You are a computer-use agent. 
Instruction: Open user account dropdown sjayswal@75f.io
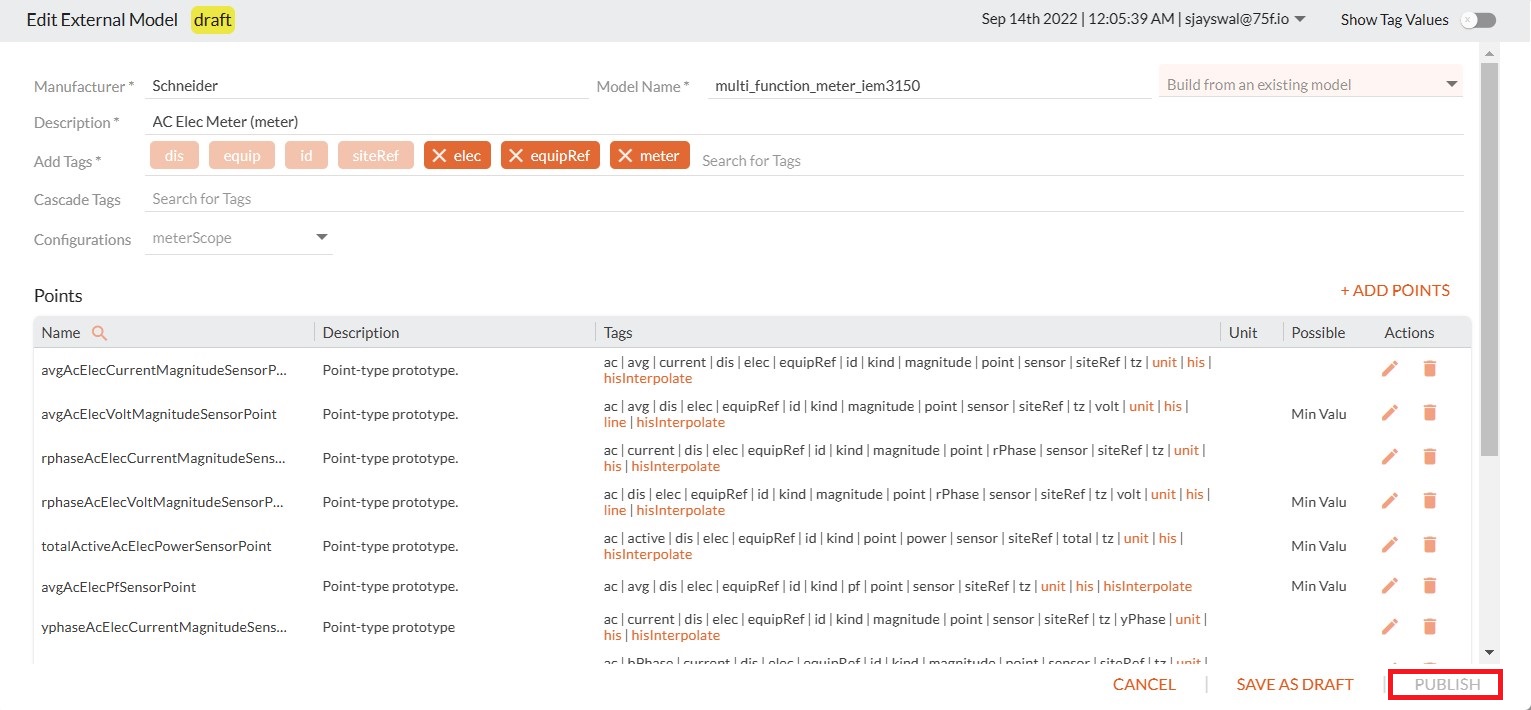[1243, 19]
